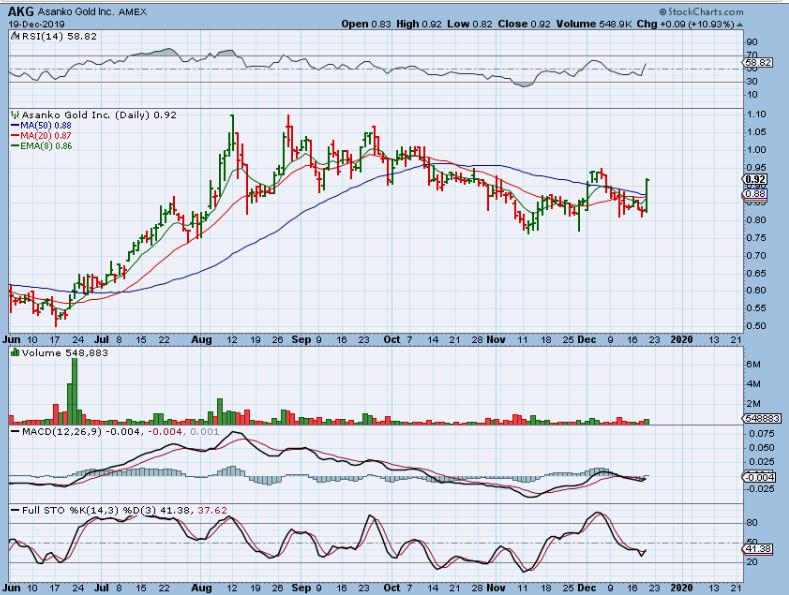Click the 0.92 last price tag on price axis

pos(755,179)
